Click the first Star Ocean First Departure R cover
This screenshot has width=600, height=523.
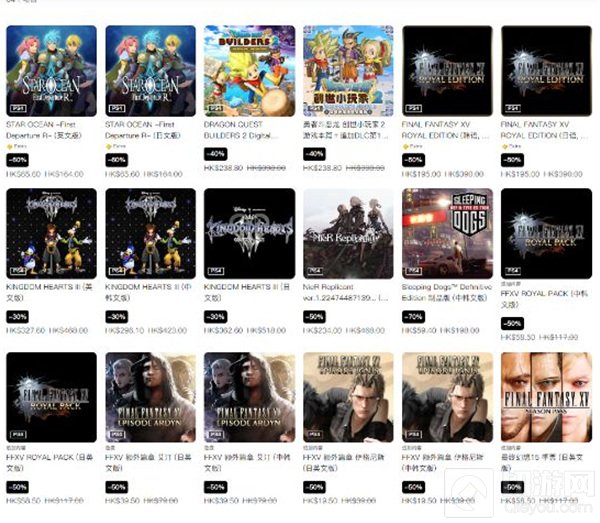point(51,71)
